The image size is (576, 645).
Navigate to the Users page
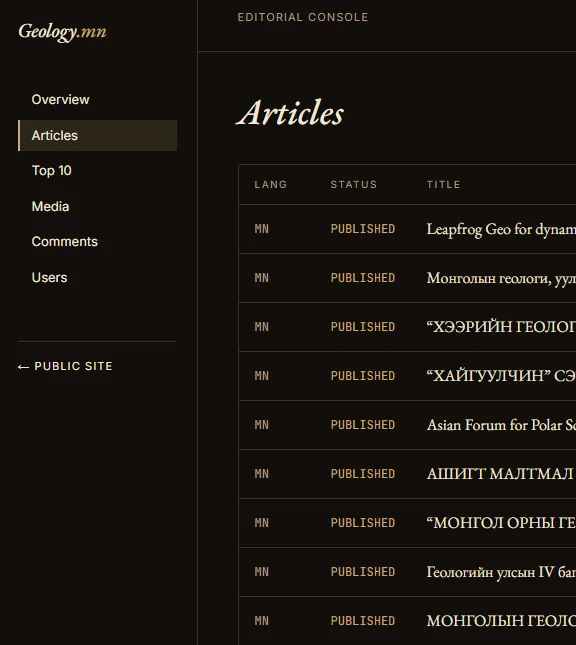(49, 277)
